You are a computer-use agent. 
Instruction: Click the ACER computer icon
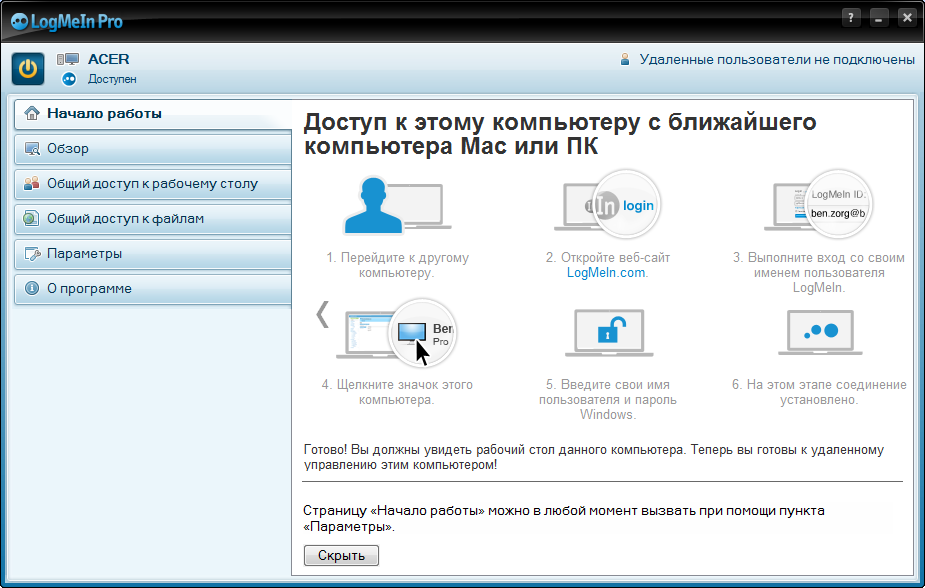coord(68,59)
